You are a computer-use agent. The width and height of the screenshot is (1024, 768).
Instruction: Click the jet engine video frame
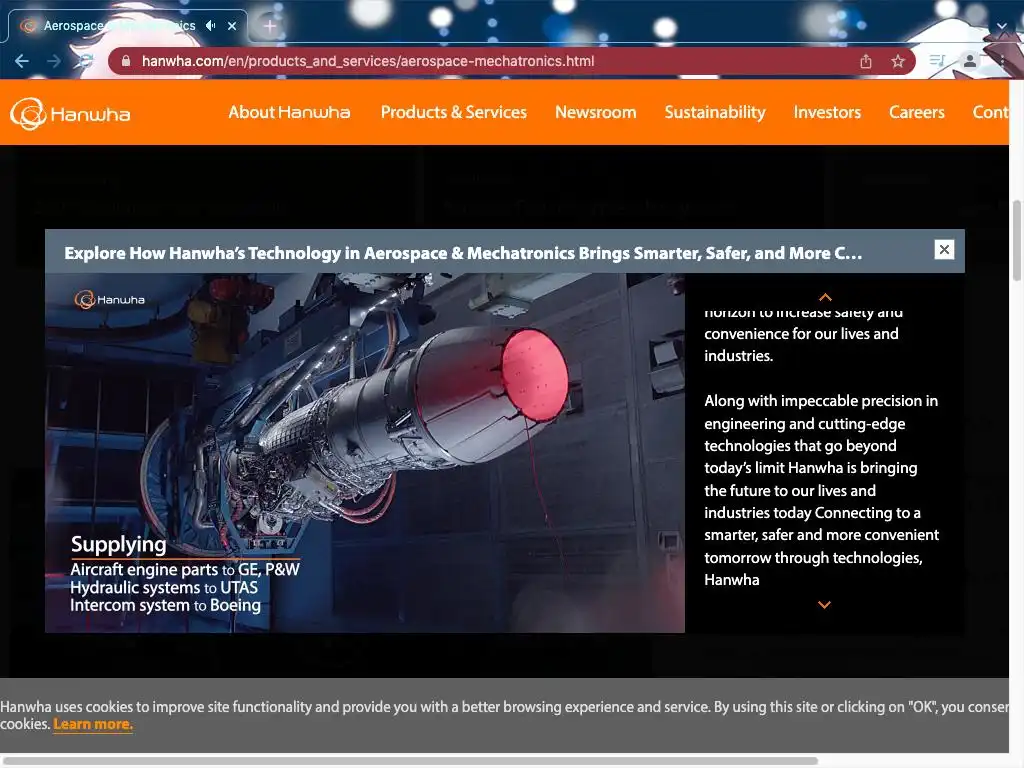click(x=364, y=453)
